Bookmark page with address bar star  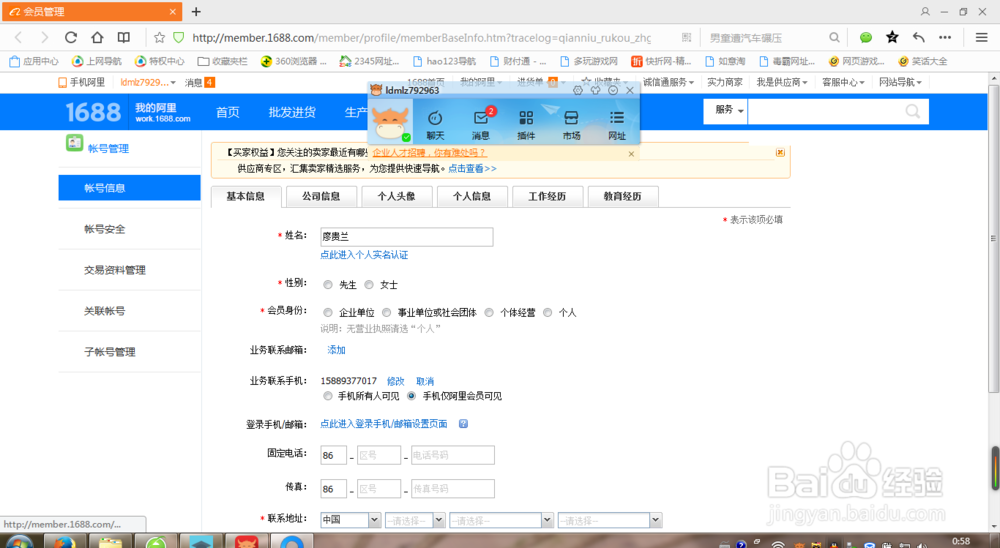click(159, 38)
